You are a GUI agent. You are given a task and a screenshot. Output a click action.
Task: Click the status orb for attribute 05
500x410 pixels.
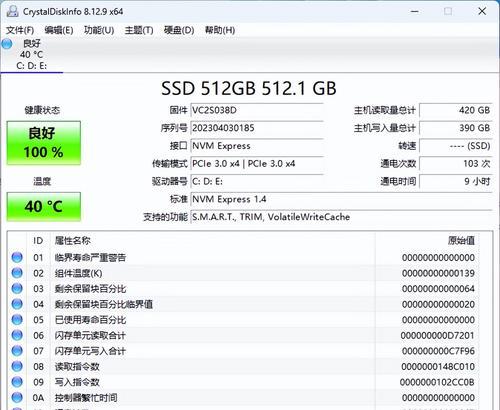(17, 320)
